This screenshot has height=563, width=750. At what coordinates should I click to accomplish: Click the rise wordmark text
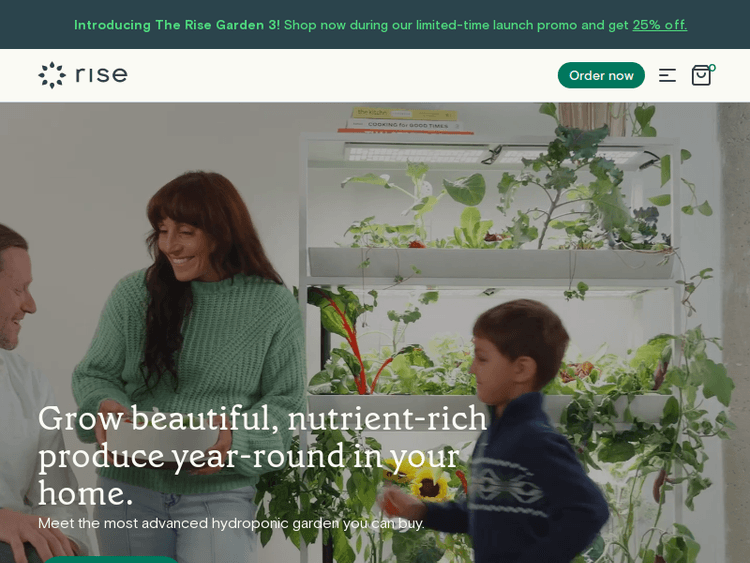(101, 75)
